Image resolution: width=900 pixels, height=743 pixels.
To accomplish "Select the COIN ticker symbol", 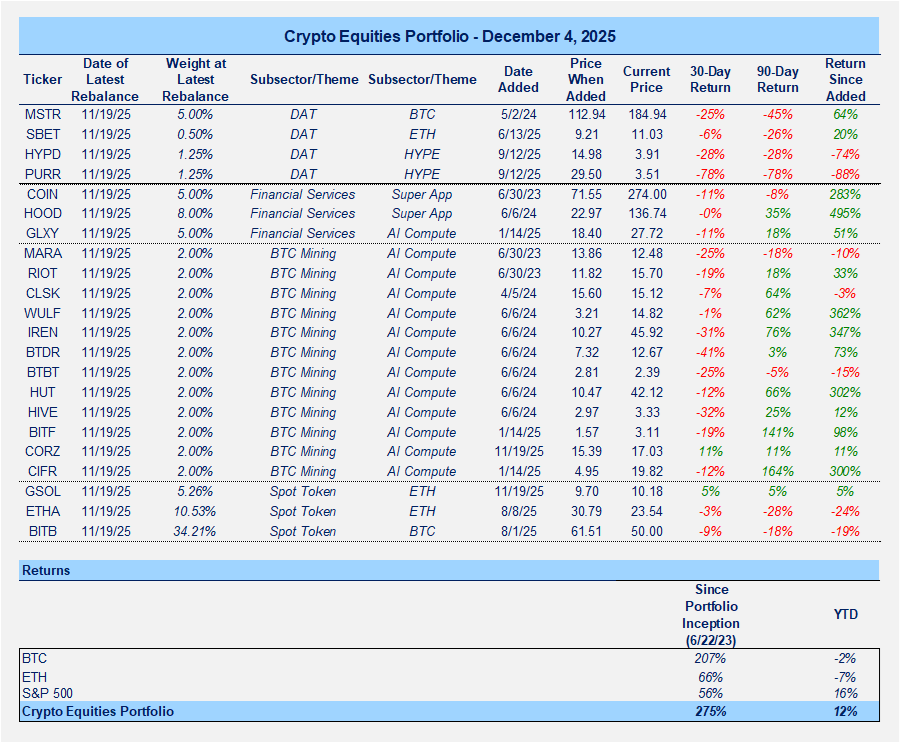I will coord(42,194).
